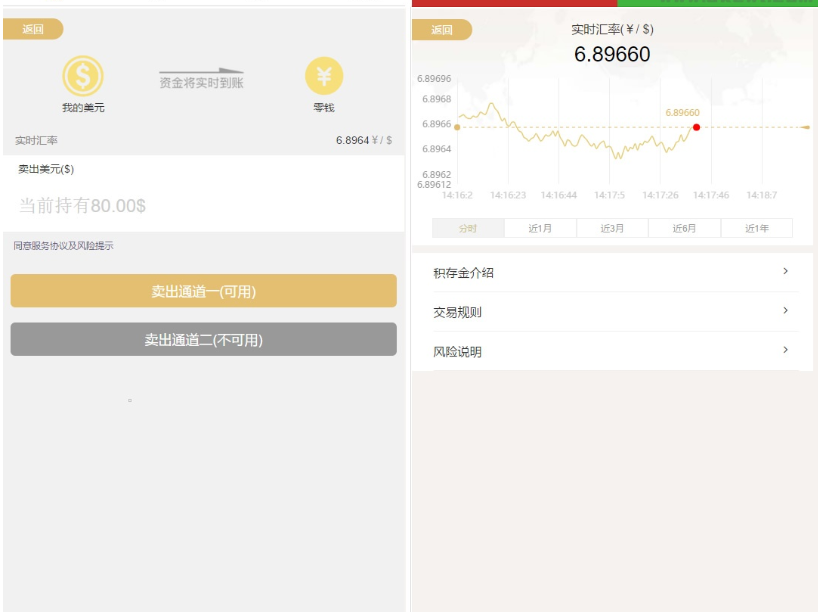Viewport: 818px width, 612px height.
Task: Click the large 6.89660 exchange rate value
Action: point(612,55)
